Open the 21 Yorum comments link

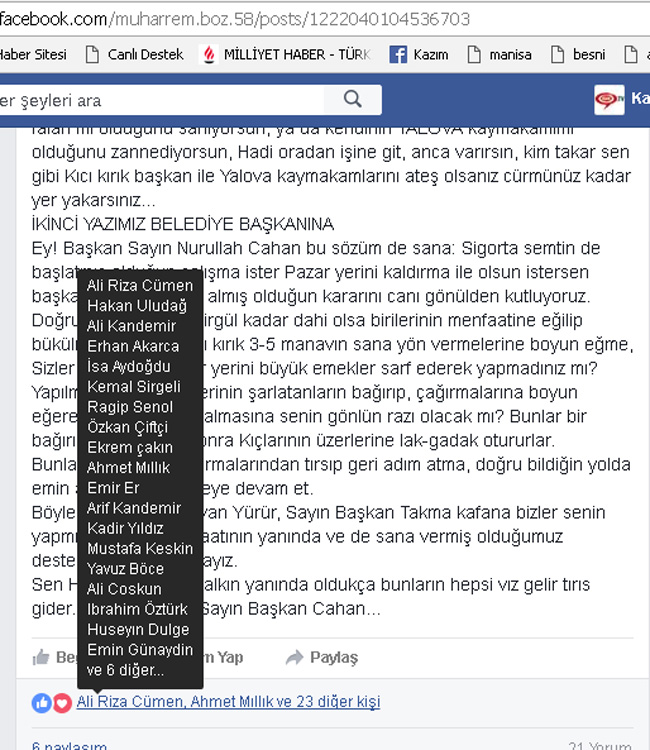[600, 745]
